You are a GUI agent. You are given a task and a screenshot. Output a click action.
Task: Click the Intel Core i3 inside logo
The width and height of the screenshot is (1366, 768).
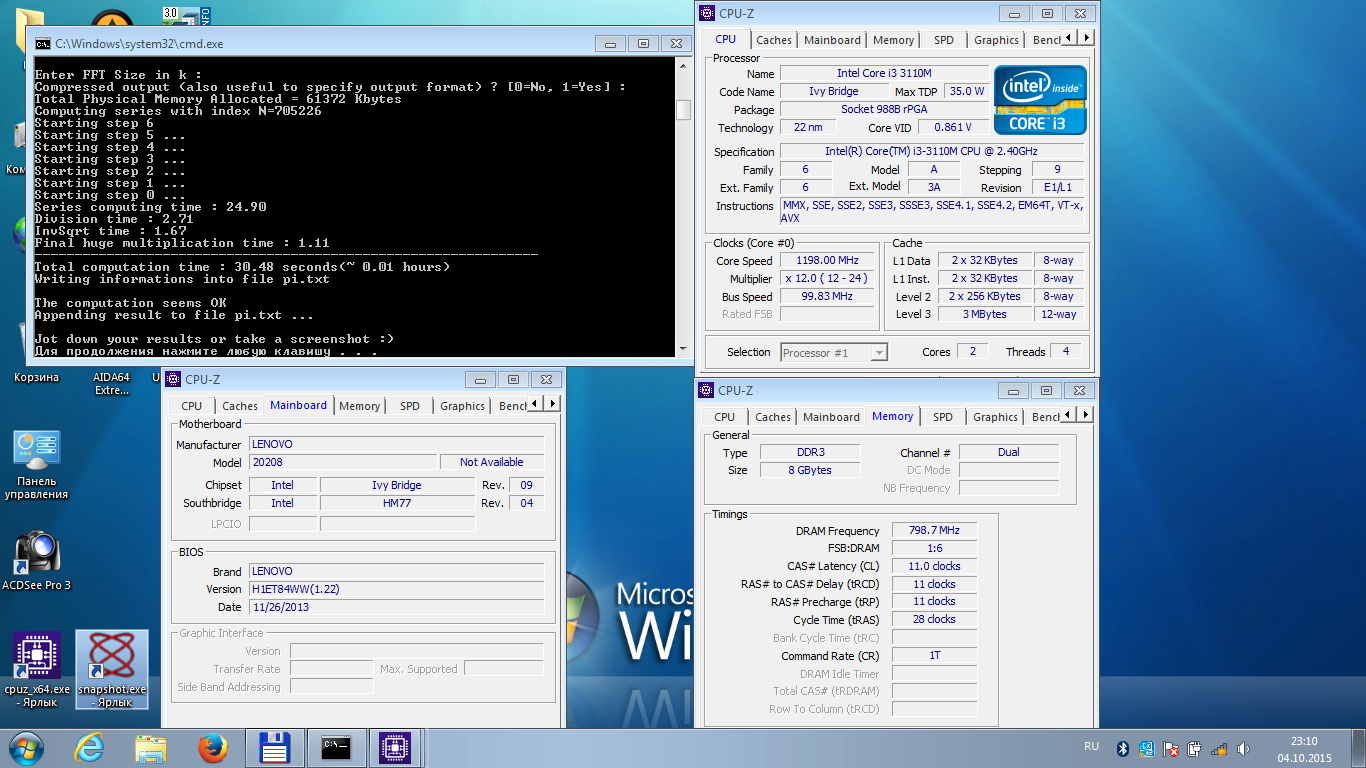pos(1040,99)
